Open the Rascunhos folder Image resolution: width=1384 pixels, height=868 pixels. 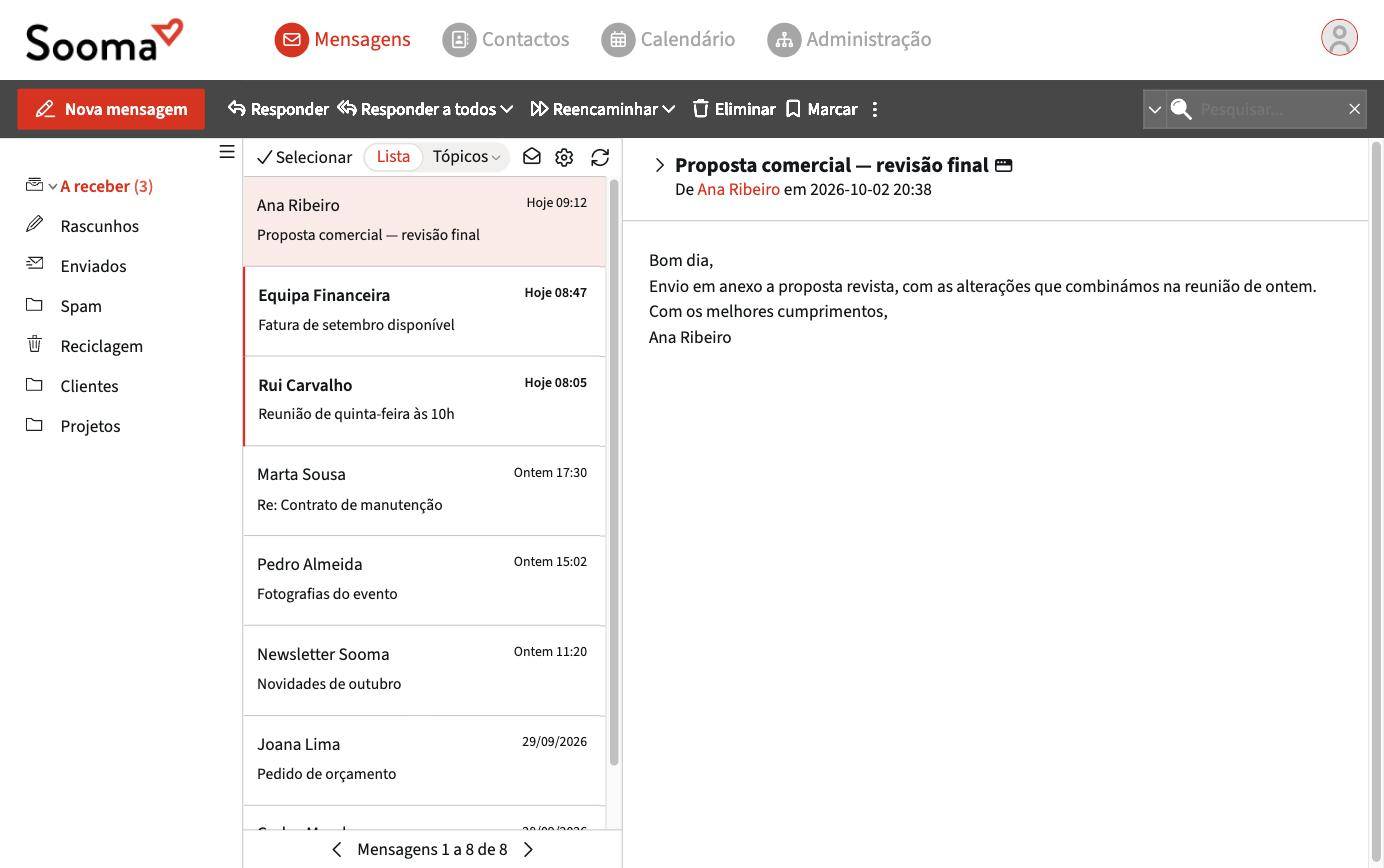[99, 226]
